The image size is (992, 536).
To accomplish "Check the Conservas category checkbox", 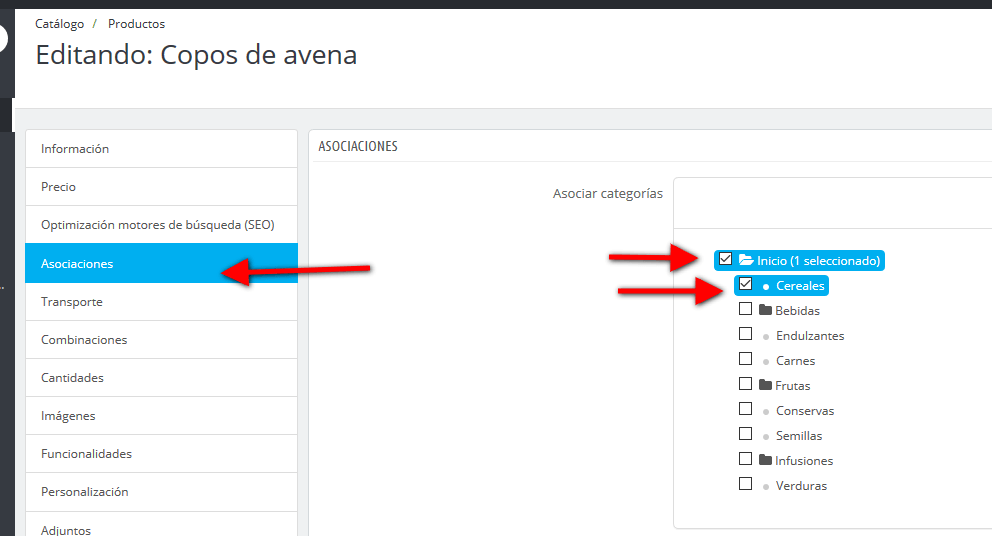I will point(745,409).
